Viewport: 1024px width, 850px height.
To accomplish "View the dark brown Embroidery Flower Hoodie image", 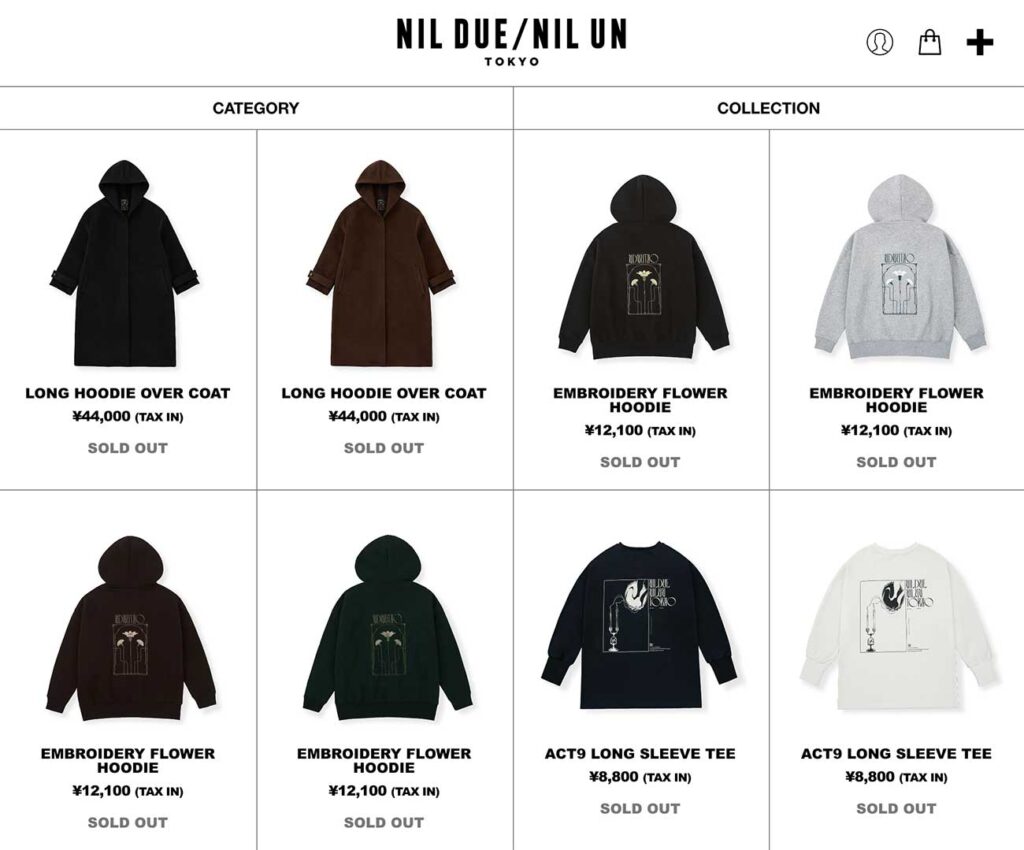I will pyautogui.click(x=131, y=628).
